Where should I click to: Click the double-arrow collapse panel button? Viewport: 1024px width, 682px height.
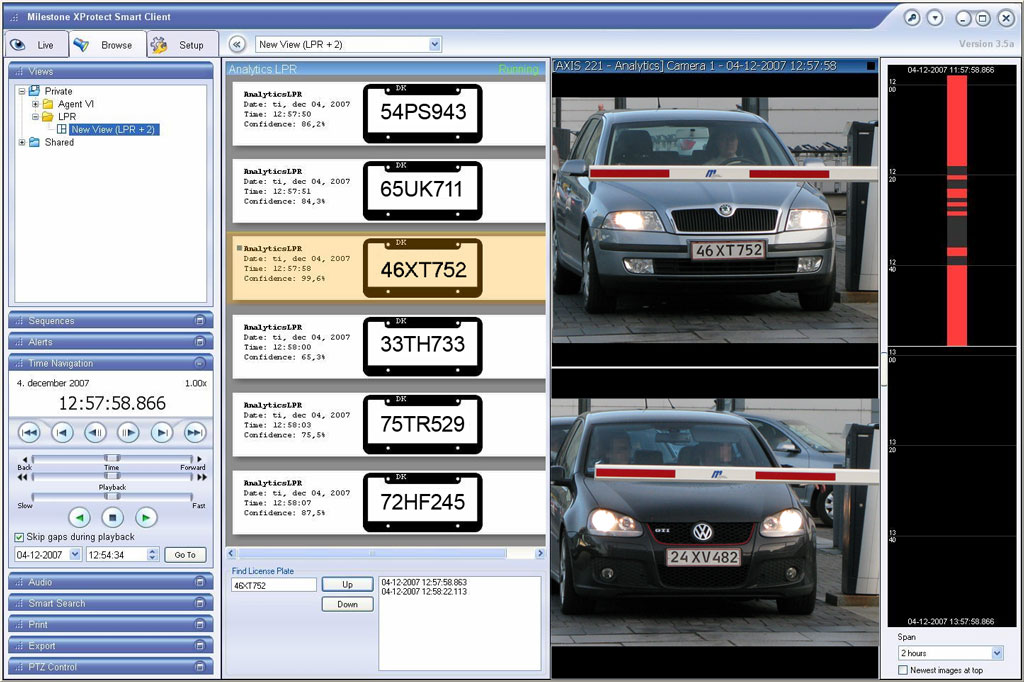coord(236,44)
